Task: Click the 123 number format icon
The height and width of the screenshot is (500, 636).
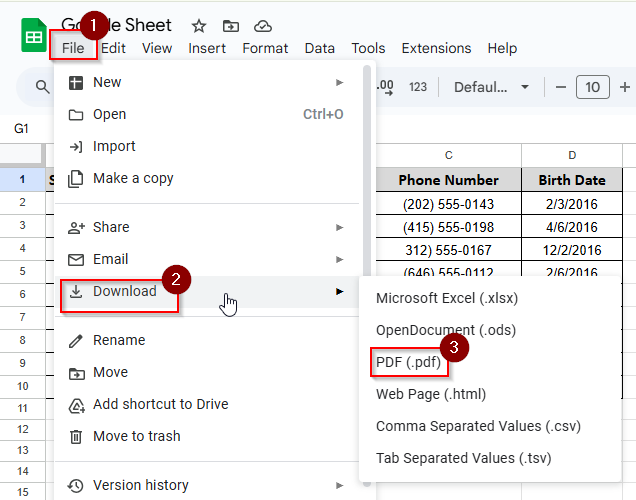Action: click(418, 87)
